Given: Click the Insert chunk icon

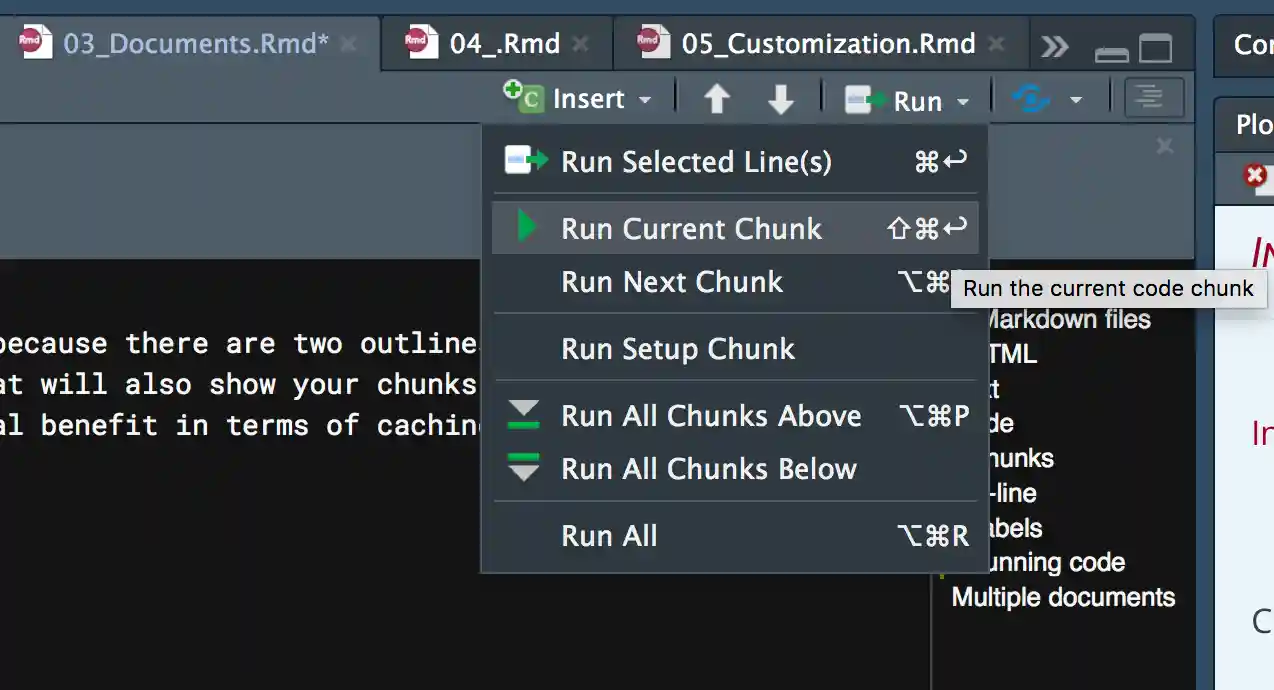Looking at the screenshot, I should (523, 97).
